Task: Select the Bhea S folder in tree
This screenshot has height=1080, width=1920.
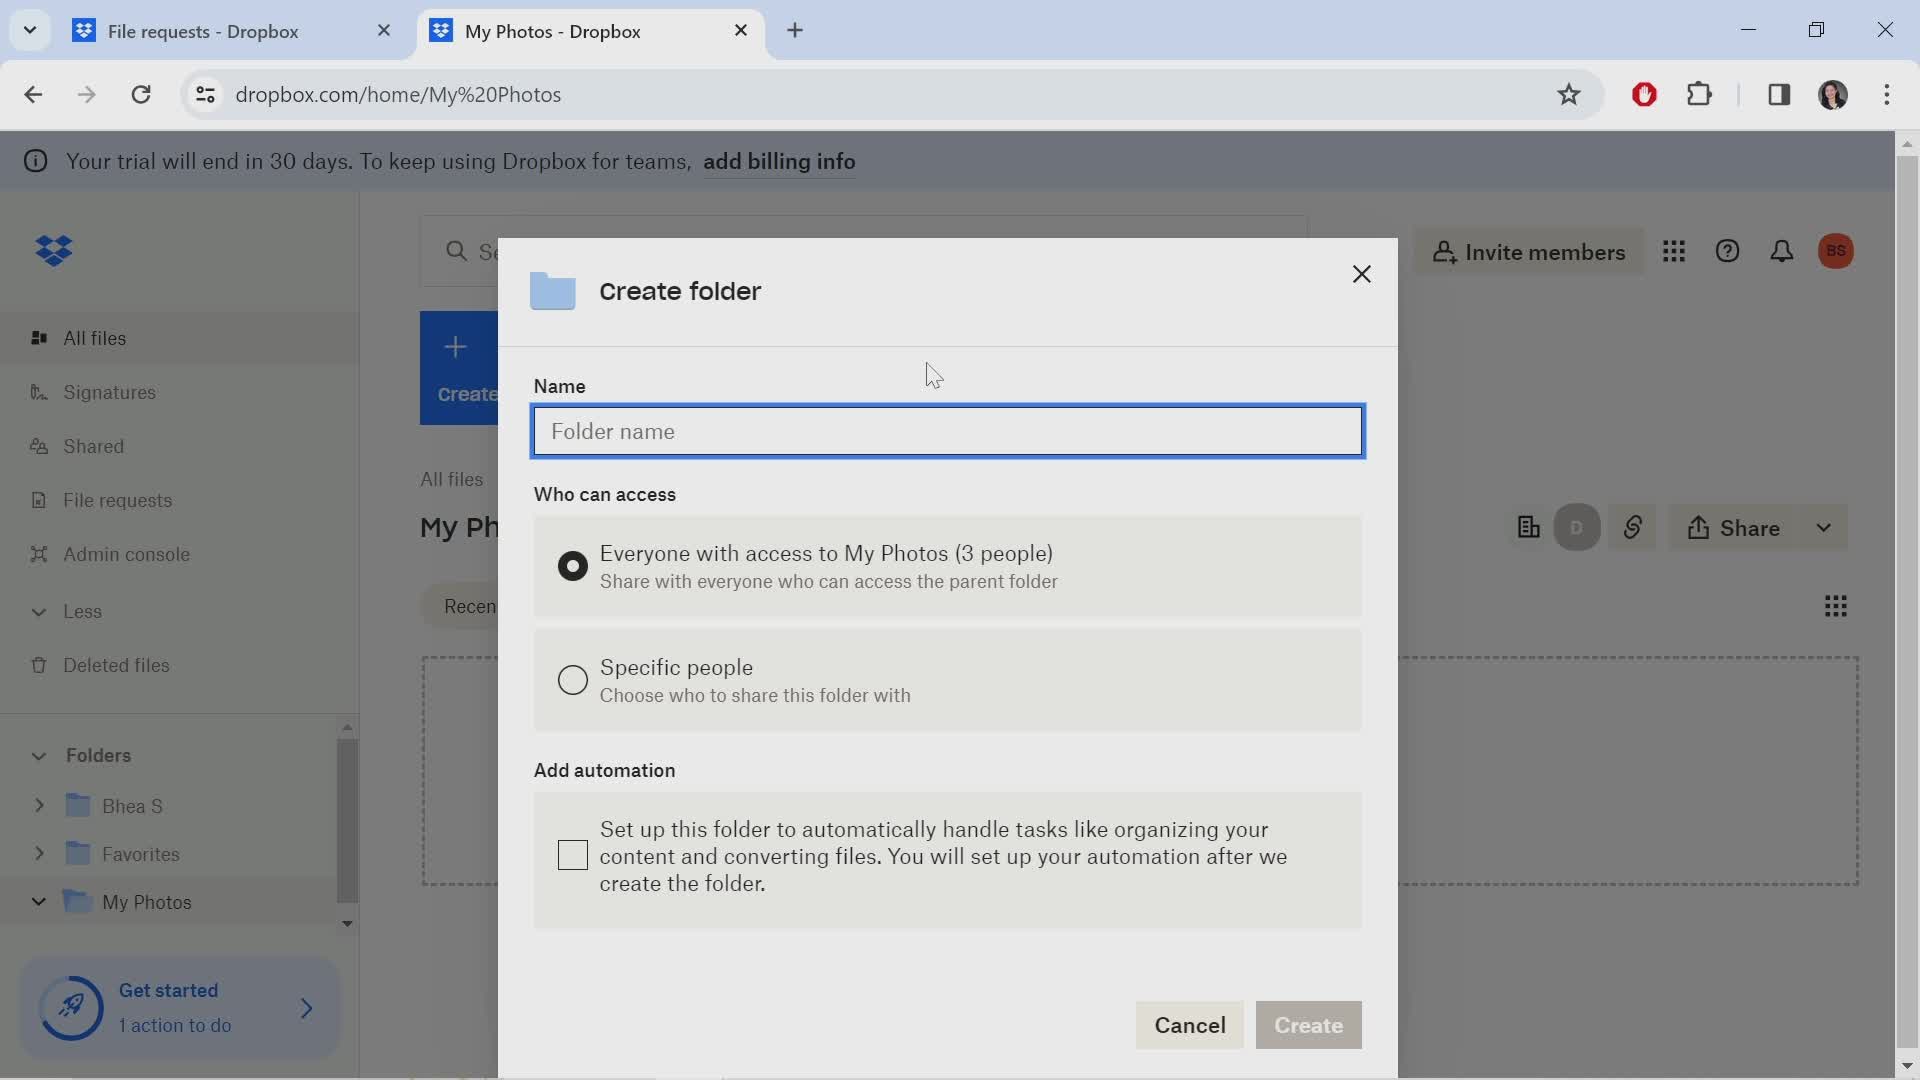Action: click(x=132, y=806)
